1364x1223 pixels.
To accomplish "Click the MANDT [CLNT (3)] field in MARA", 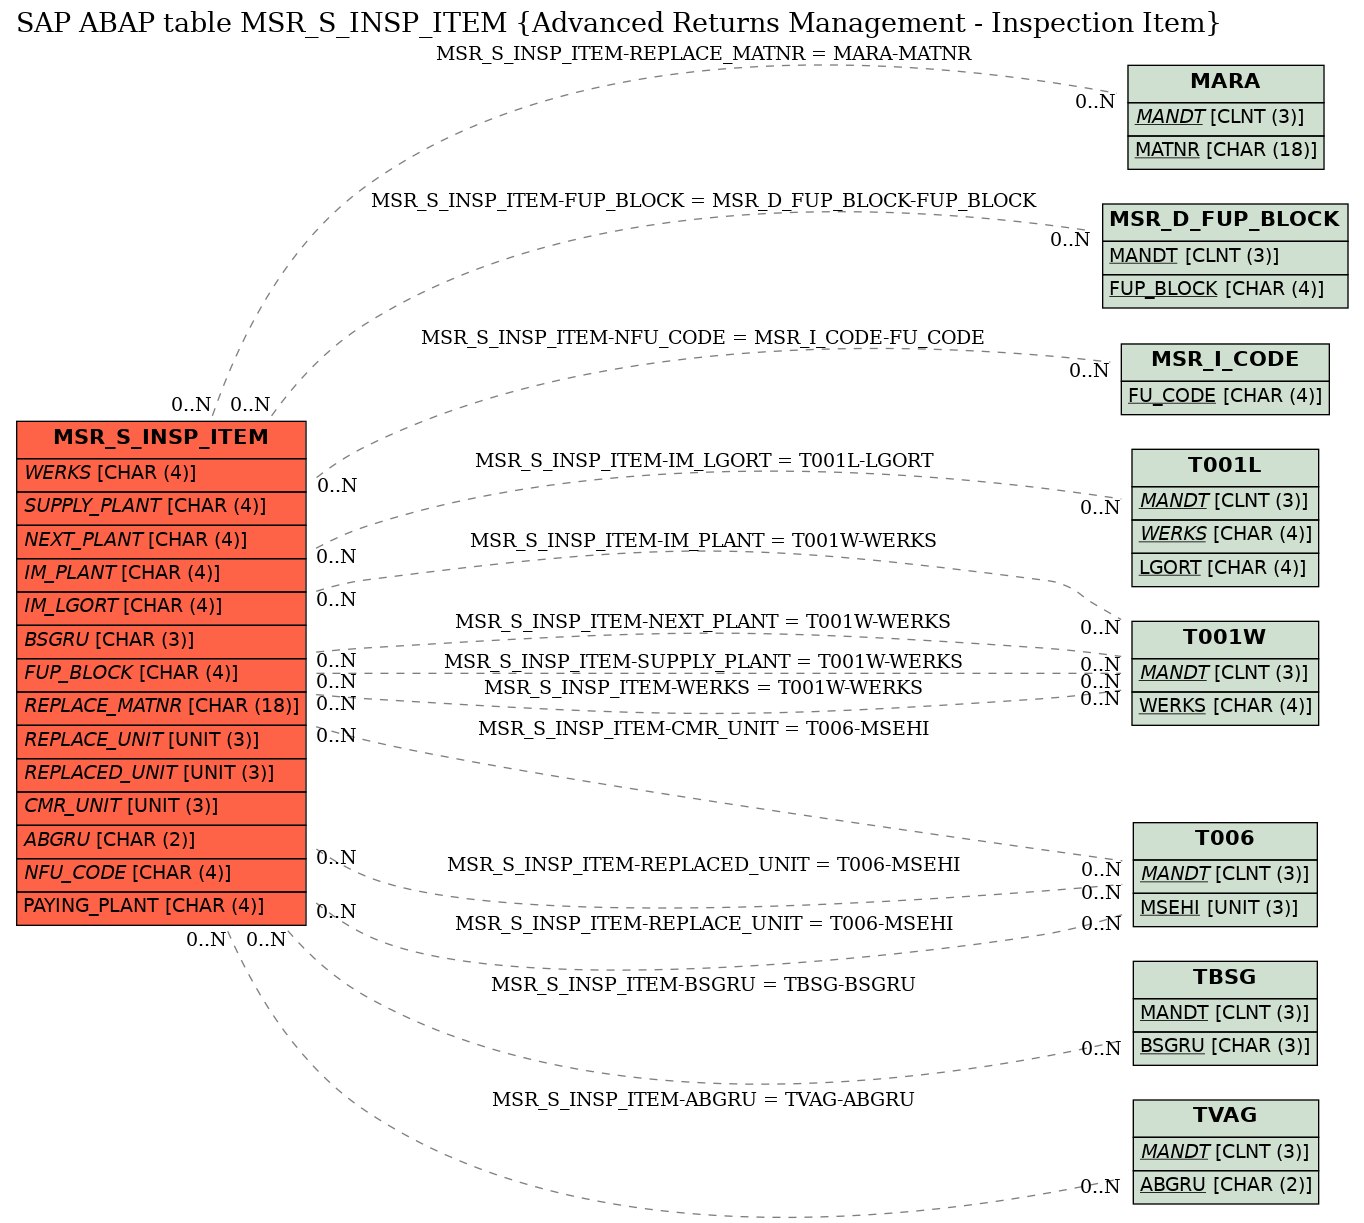I will (1225, 118).
